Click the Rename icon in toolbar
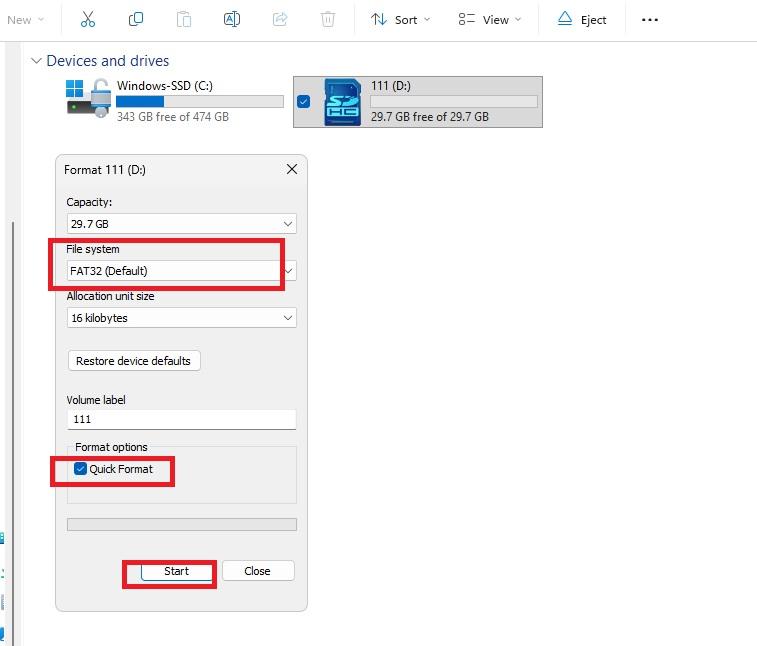This screenshot has width=757, height=646. coord(231,19)
